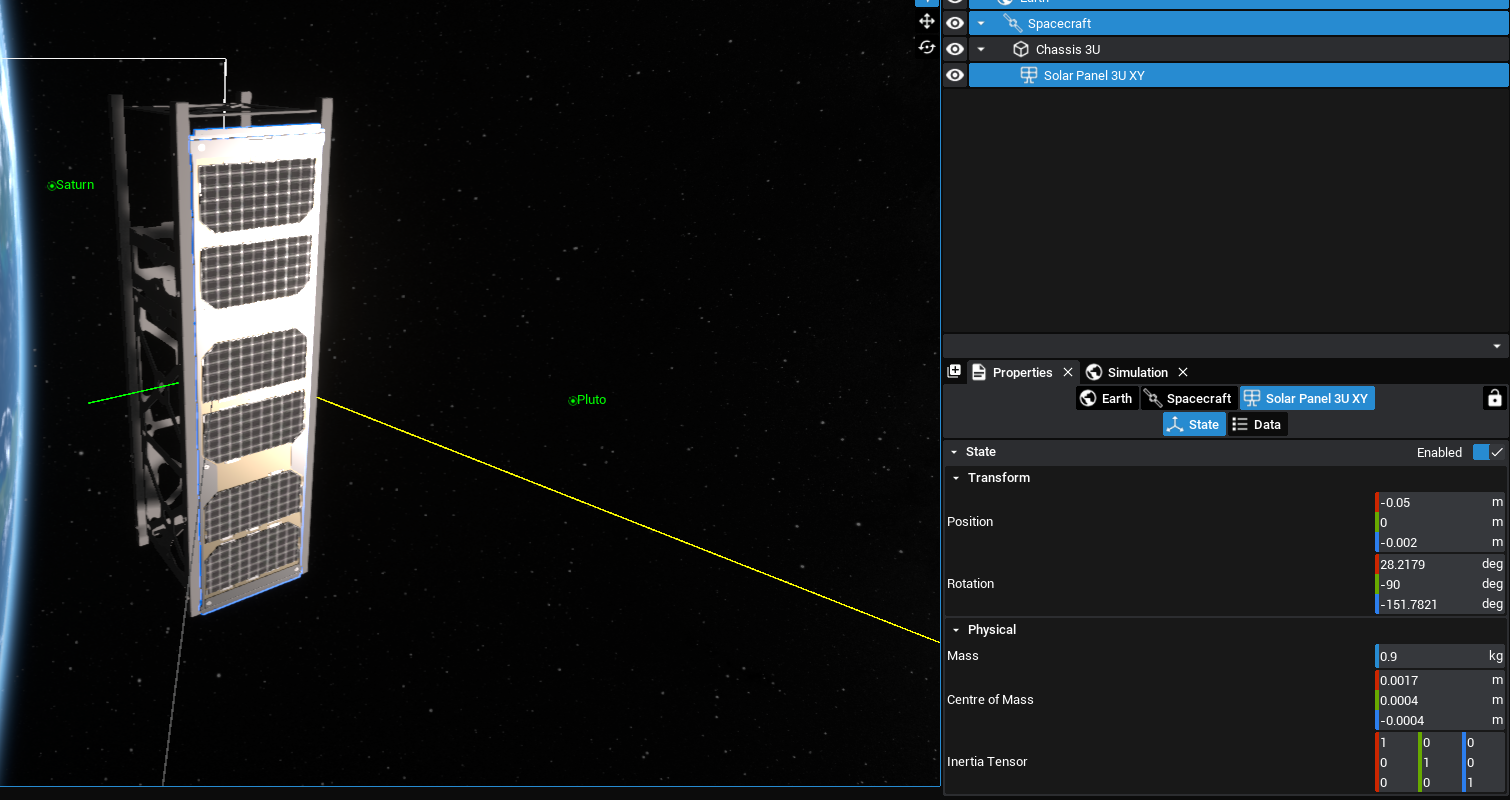1510x800 pixels.
Task: Collapse the Transform section
Action: coord(956,478)
